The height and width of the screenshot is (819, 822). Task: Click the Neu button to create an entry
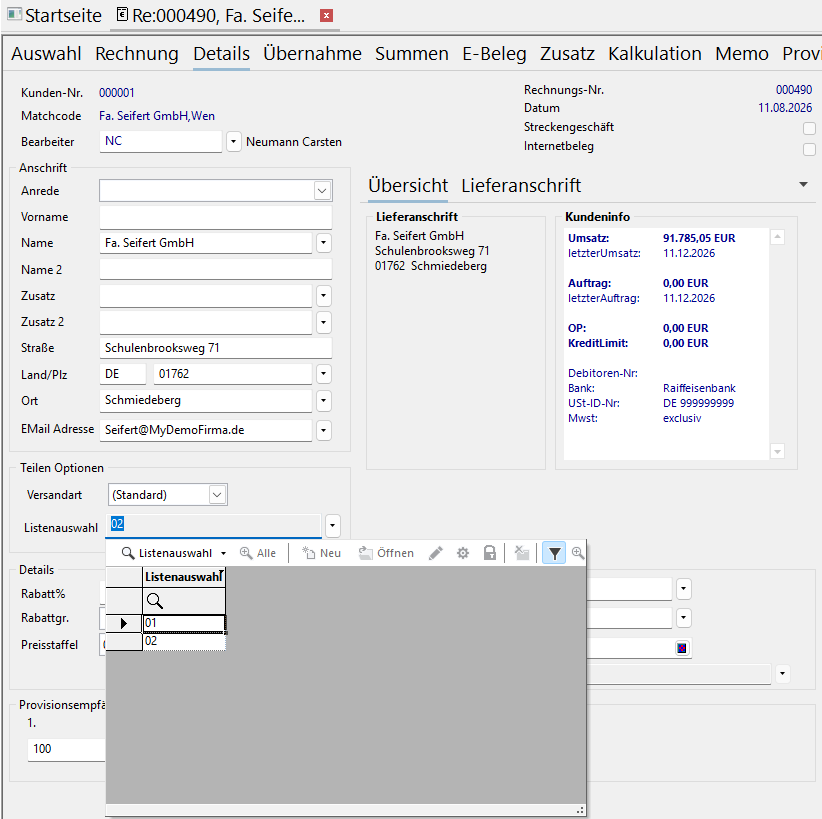click(322, 553)
